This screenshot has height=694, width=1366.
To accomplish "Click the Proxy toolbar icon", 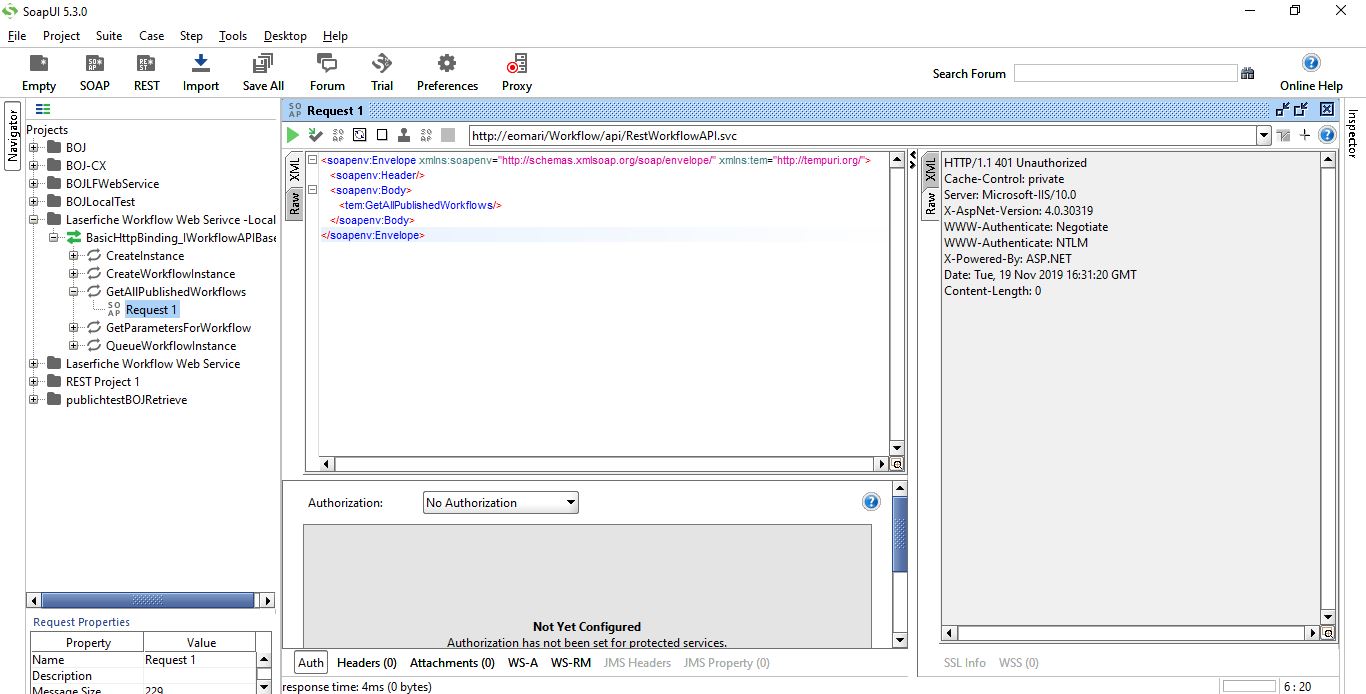I will click(x=516, y=72).
